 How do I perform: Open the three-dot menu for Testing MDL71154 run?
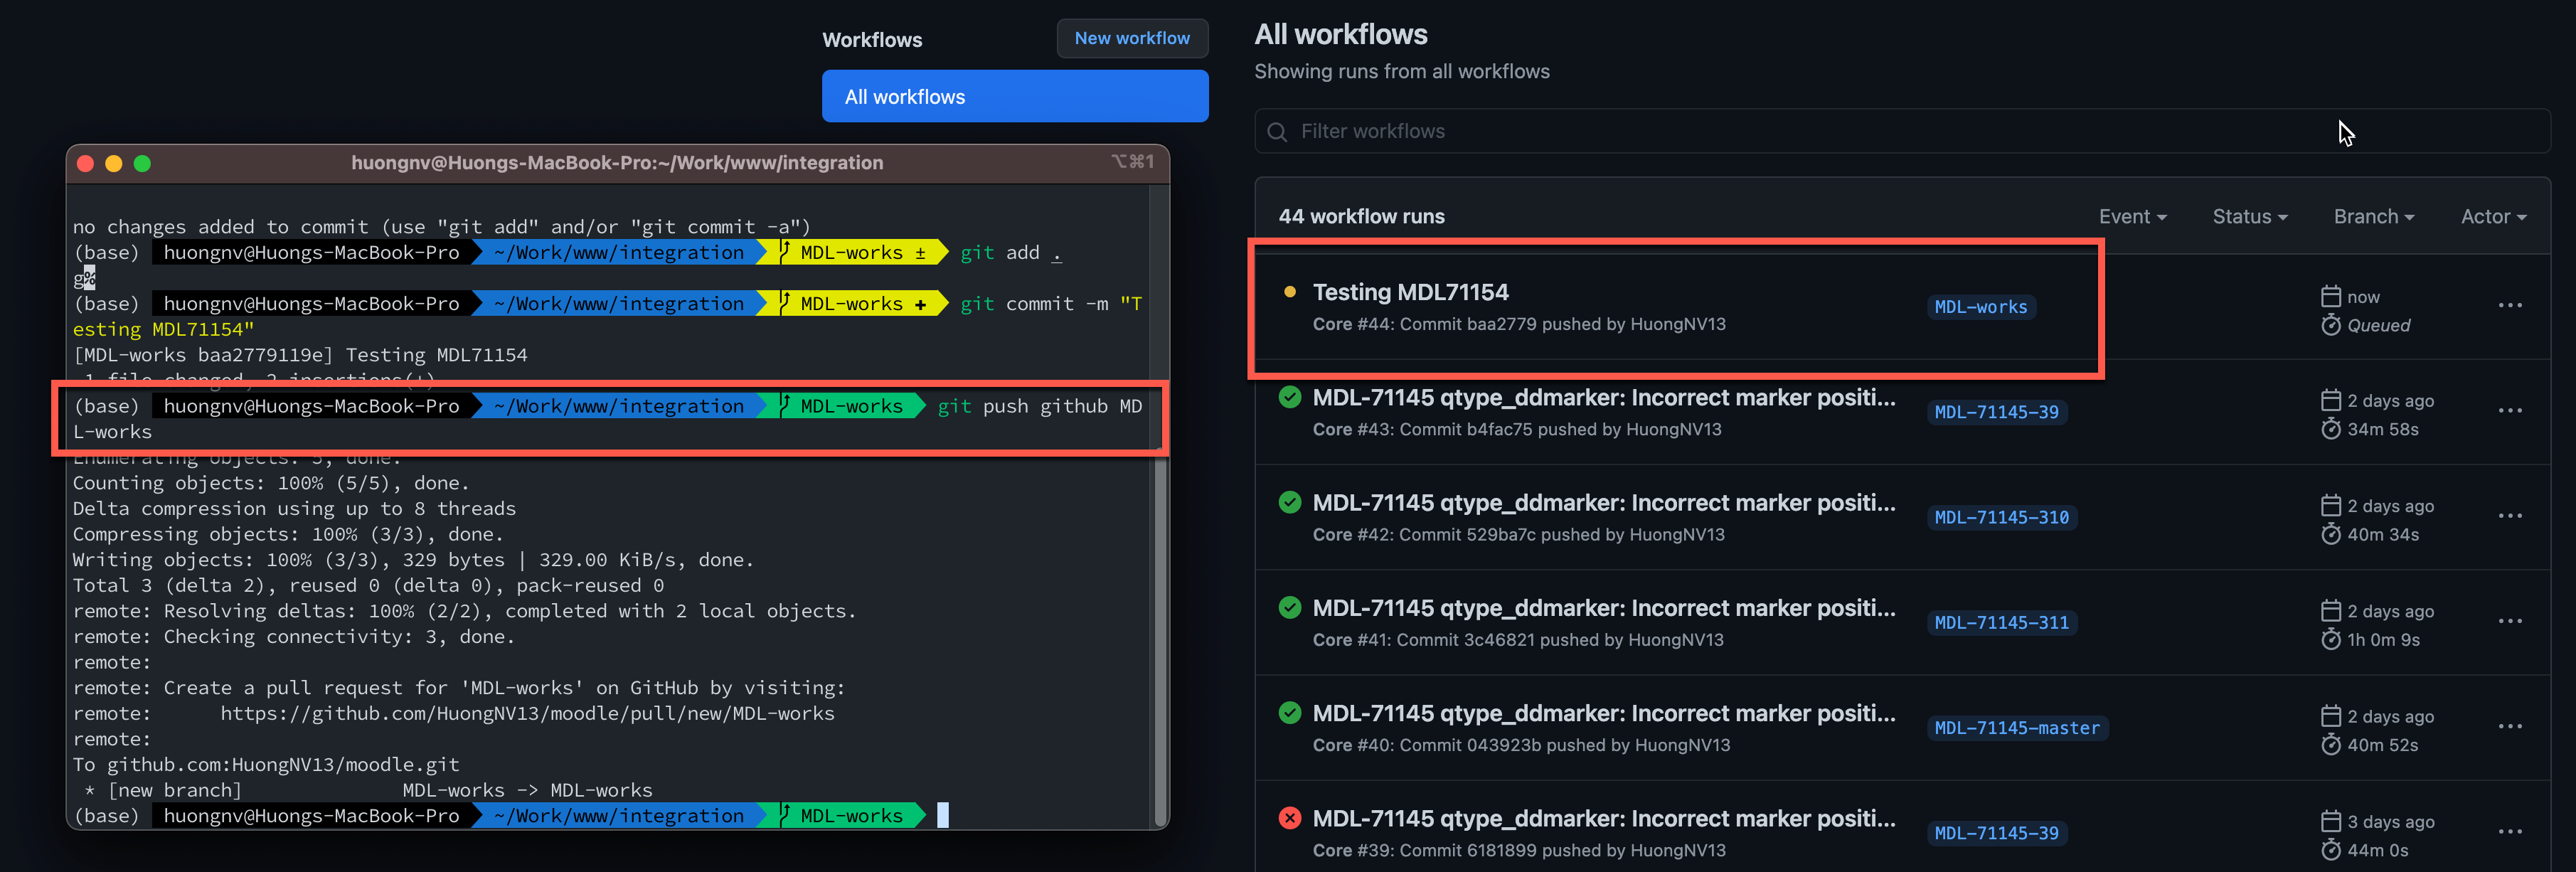pyautogui.click(x=2509, y=305)
